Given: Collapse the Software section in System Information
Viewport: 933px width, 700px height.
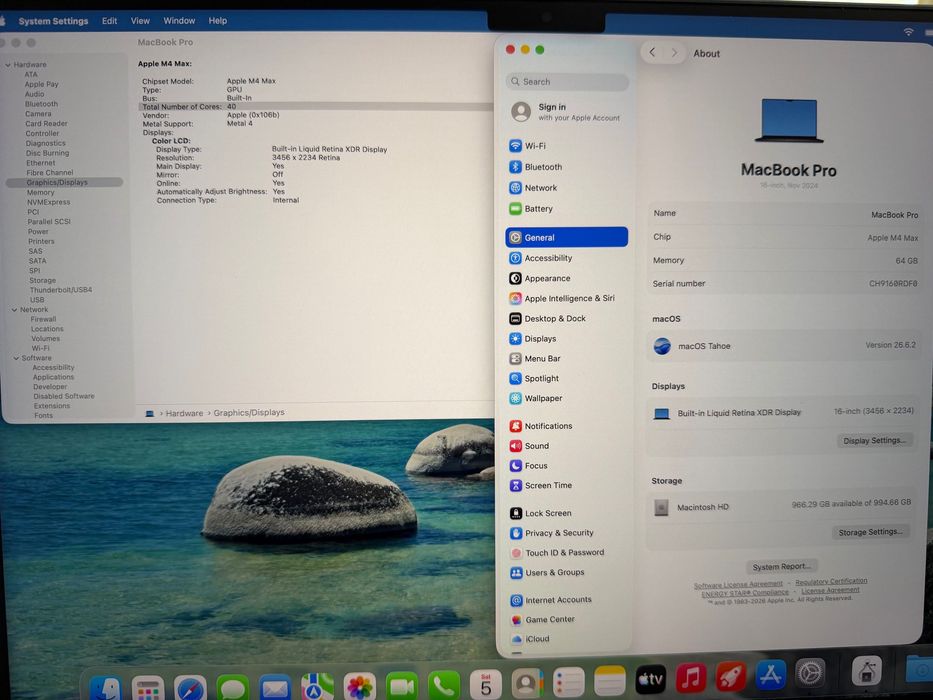Looking at the screenshot, I should [x=16, y=358].
